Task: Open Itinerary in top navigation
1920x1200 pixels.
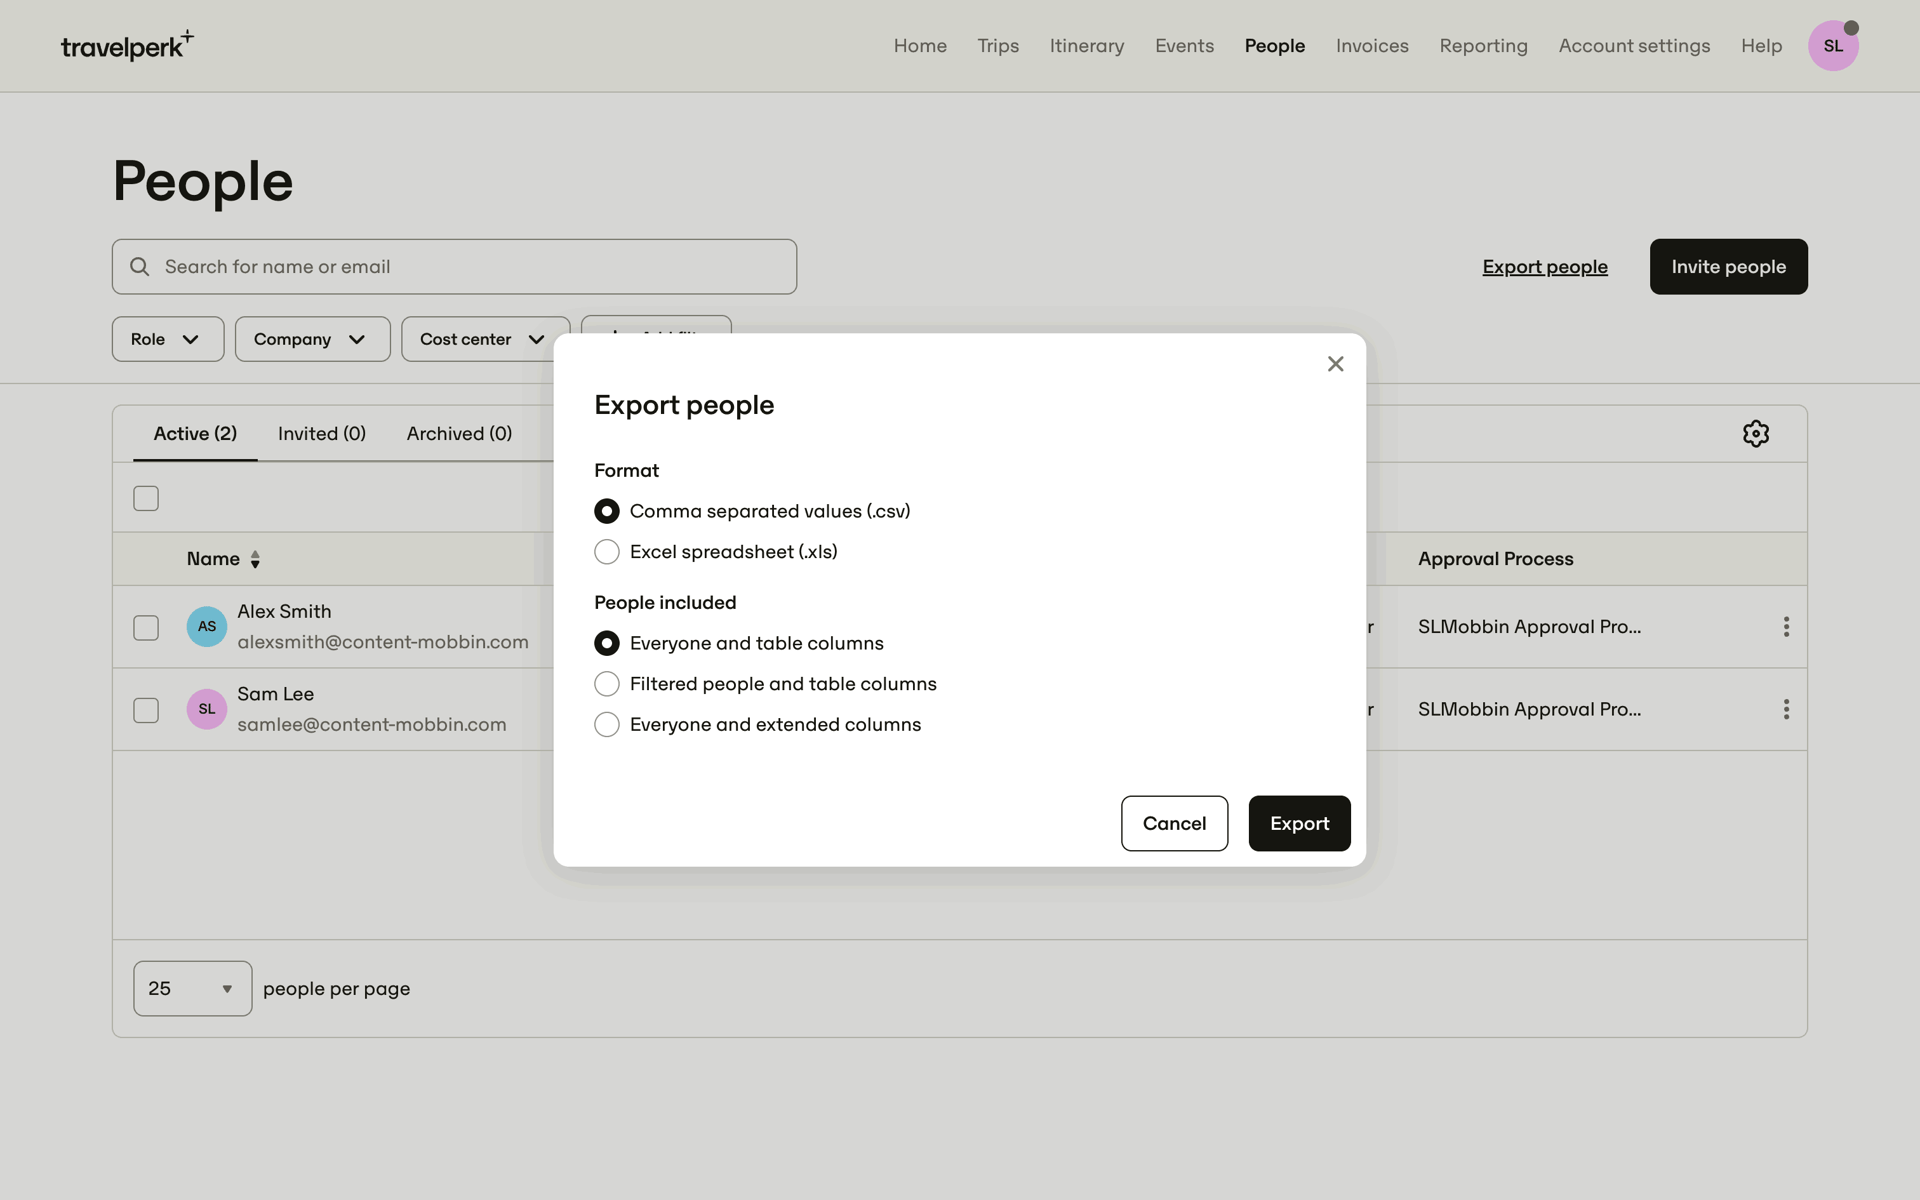Action: coord(1087,46)
